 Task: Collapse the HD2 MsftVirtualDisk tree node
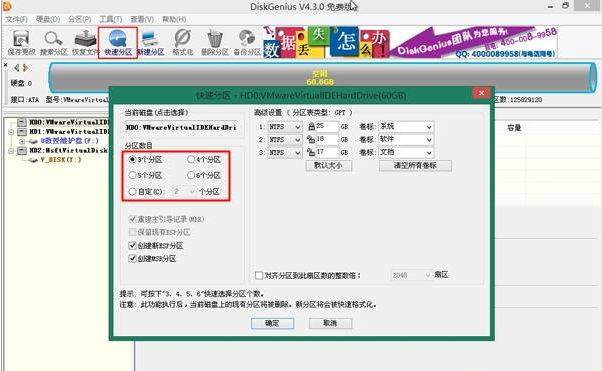pos(11,151)
